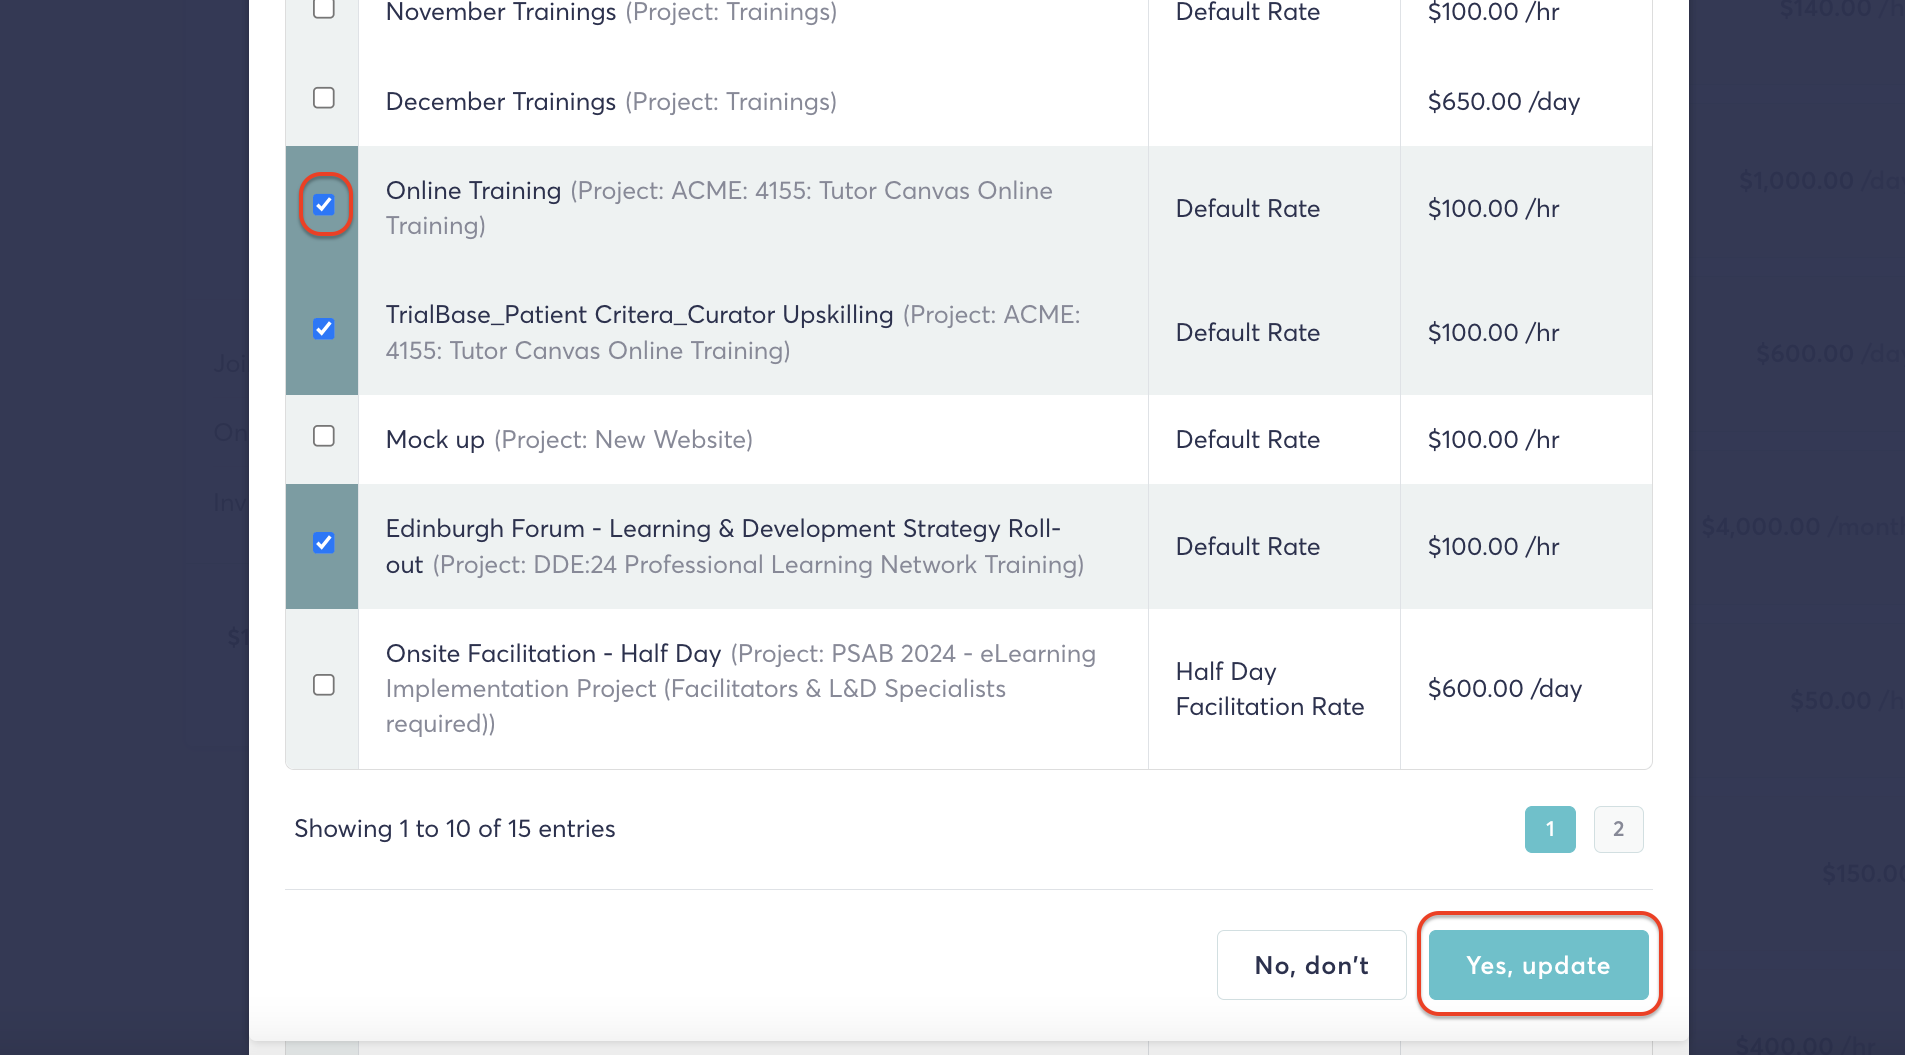
Task: Click the Mock up service name
Action: [435, 440]
